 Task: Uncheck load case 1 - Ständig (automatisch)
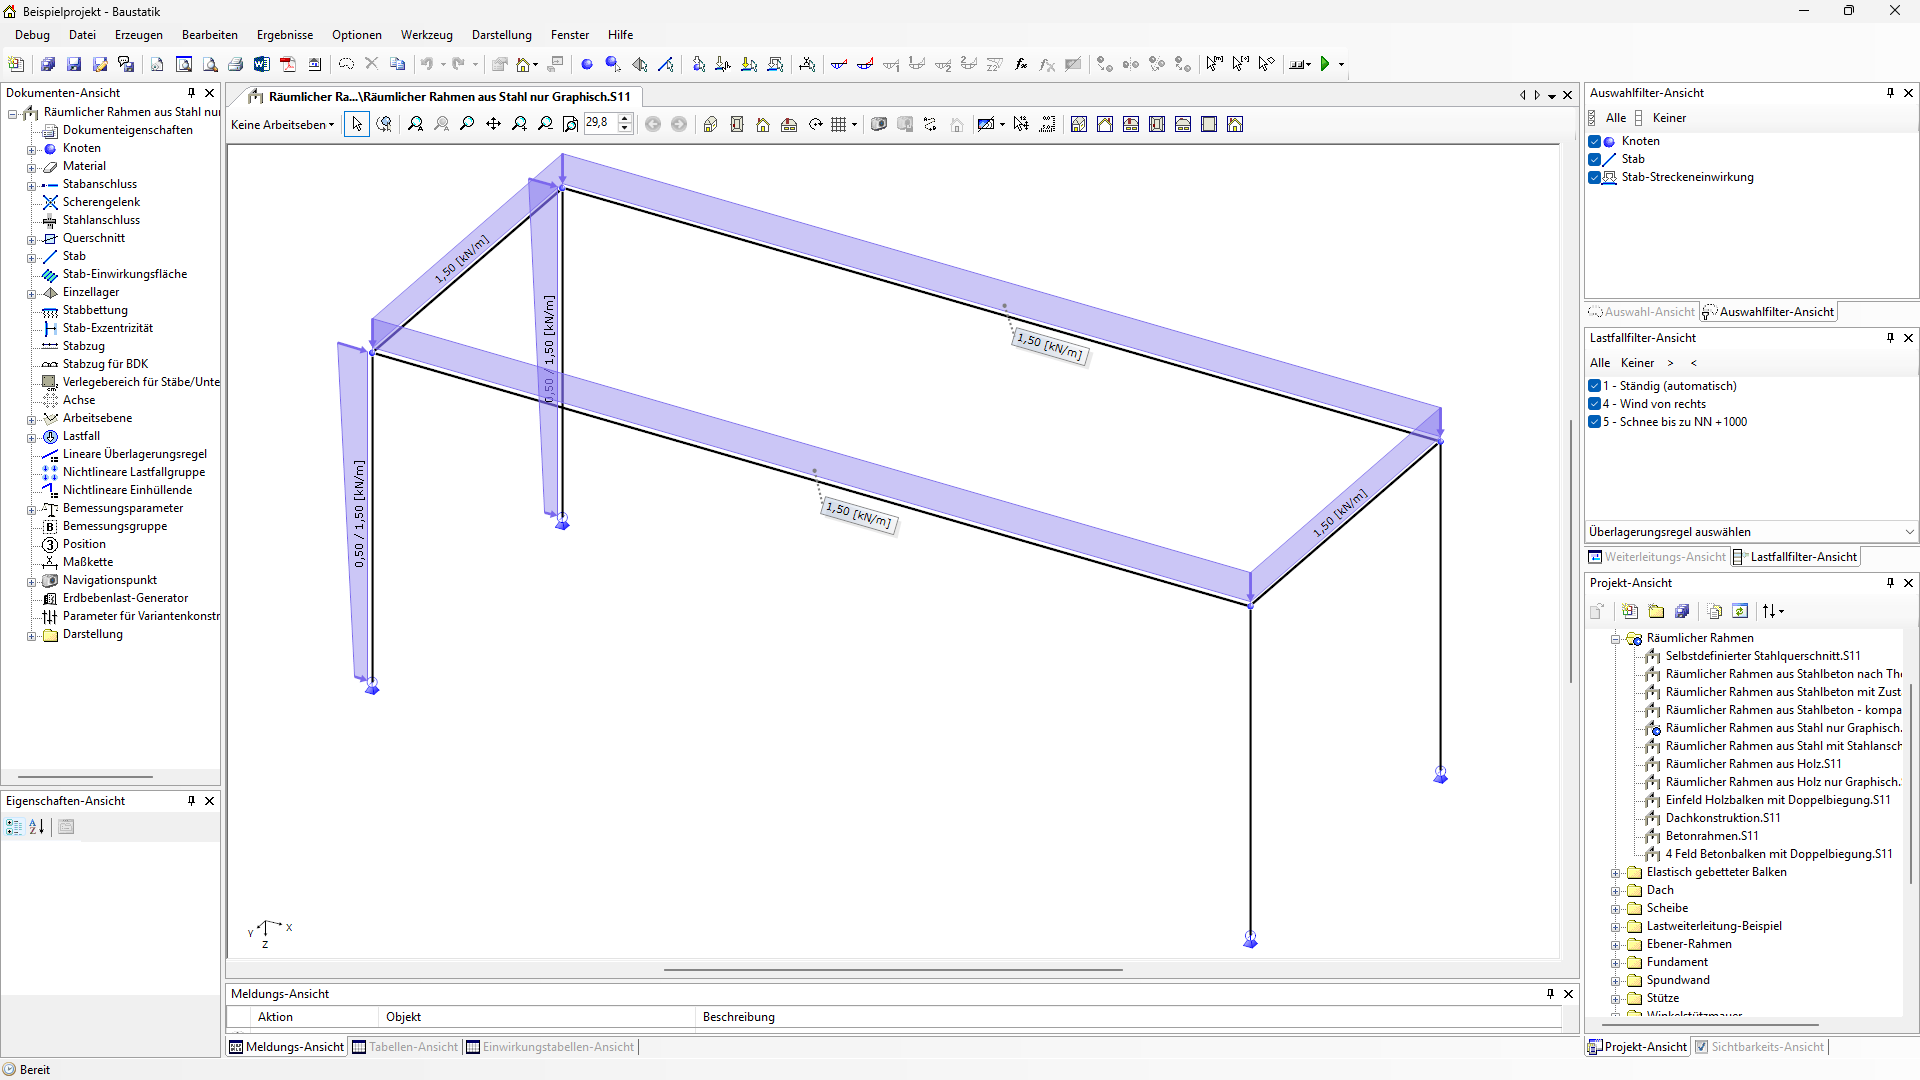1594,386
